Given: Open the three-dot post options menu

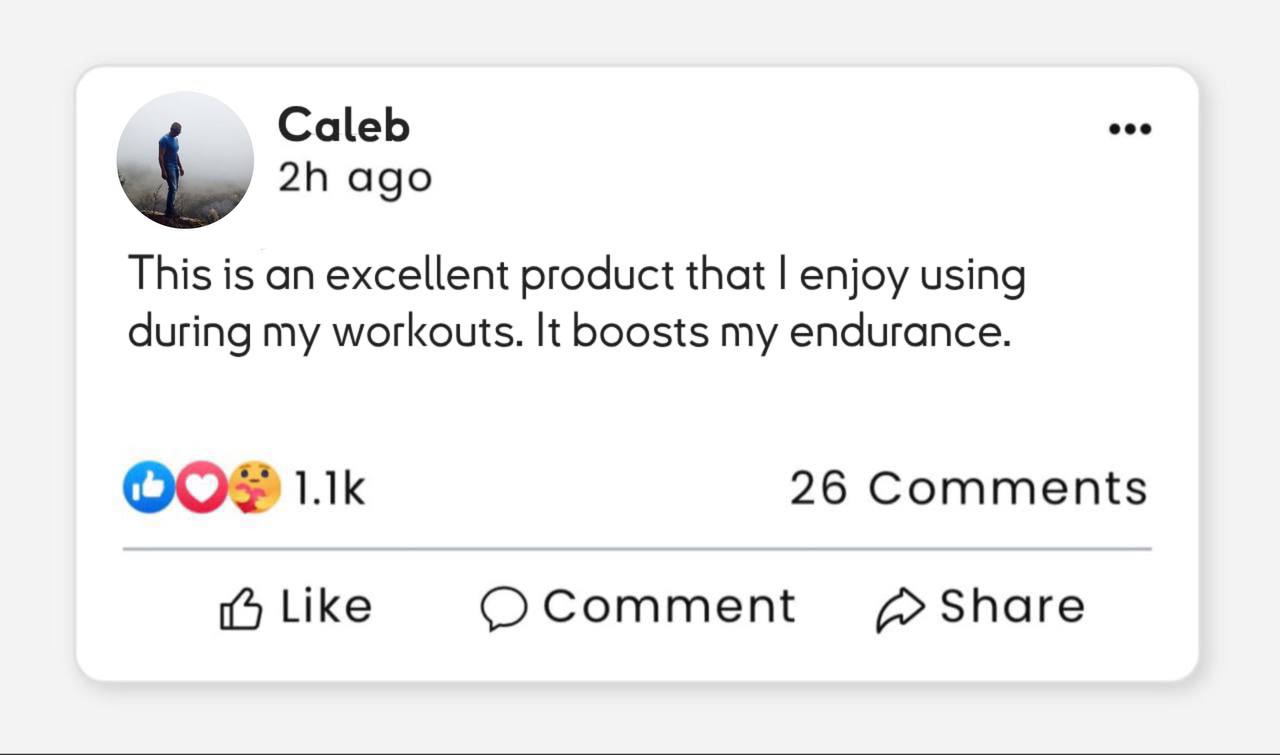Looking at the screenshot, I should pos(1131,129).
